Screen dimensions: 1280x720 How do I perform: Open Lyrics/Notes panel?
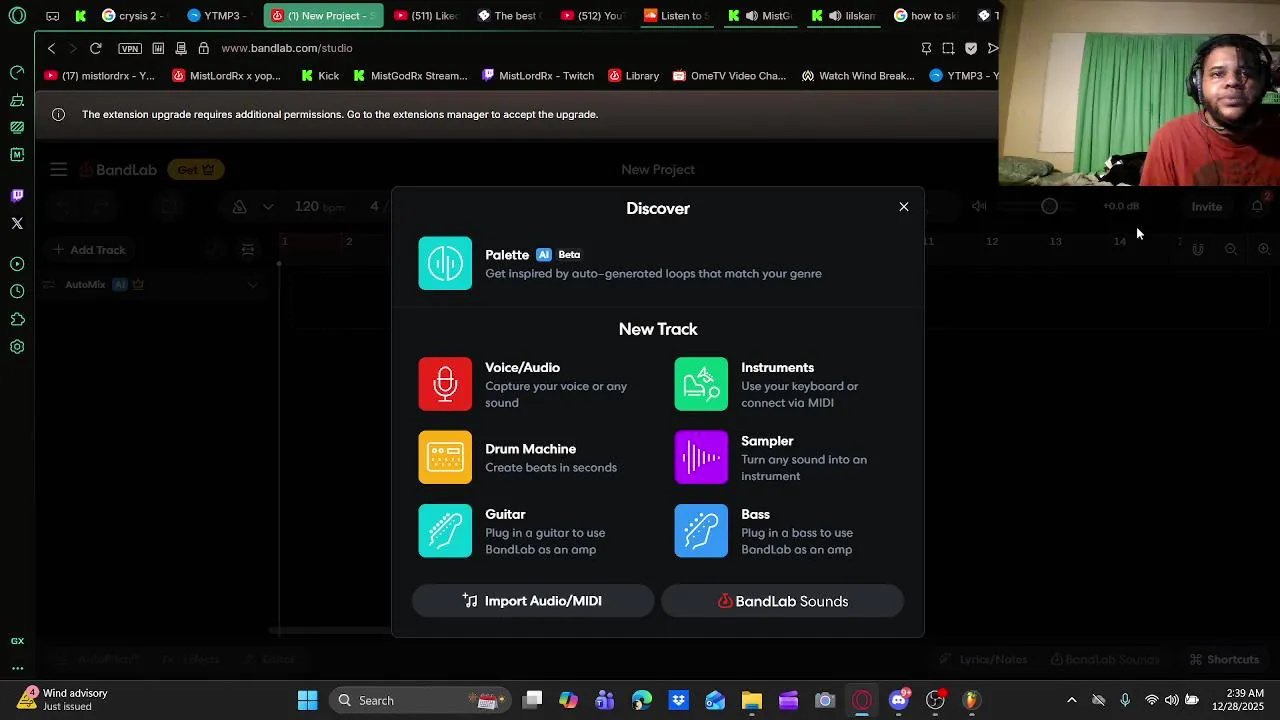984,660
